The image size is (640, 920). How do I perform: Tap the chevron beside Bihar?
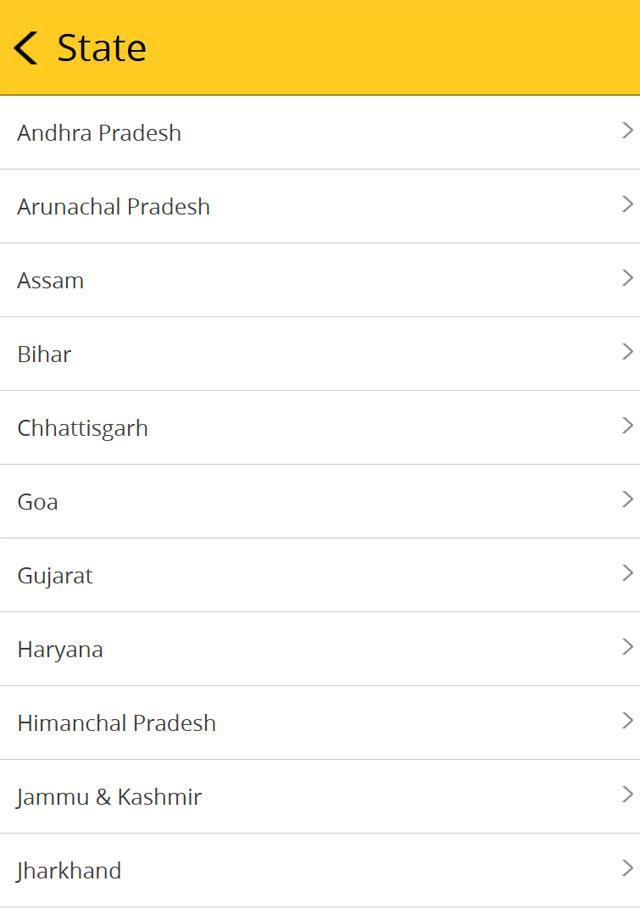(627, 352)
